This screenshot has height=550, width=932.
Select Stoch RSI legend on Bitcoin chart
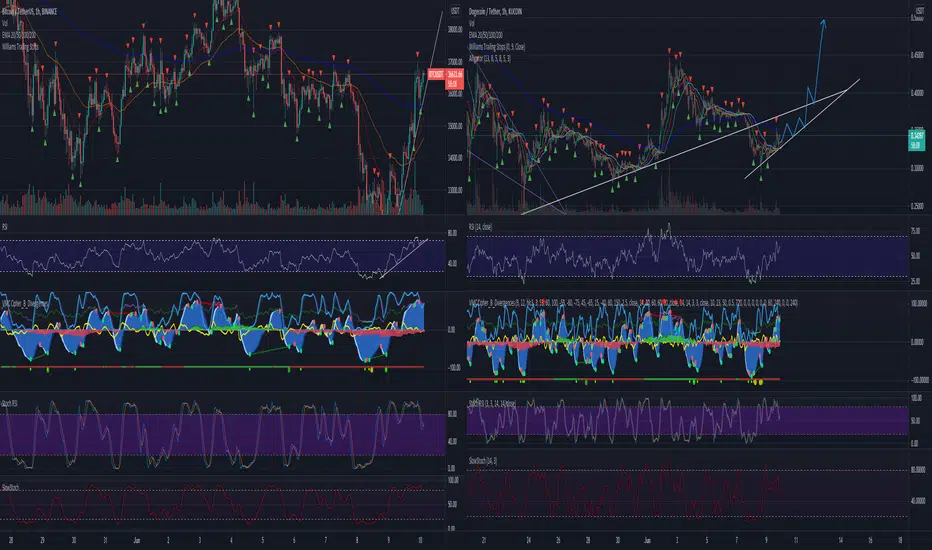click(10, 403)
